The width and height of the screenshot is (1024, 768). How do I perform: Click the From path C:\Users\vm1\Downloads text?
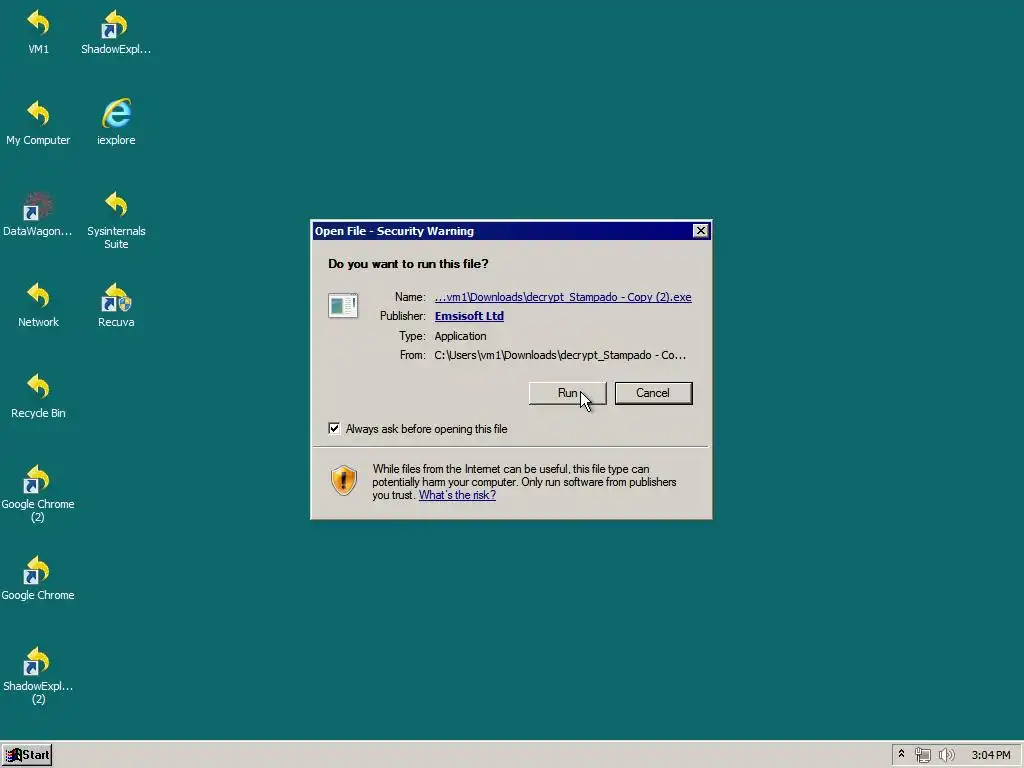[560, 355]
